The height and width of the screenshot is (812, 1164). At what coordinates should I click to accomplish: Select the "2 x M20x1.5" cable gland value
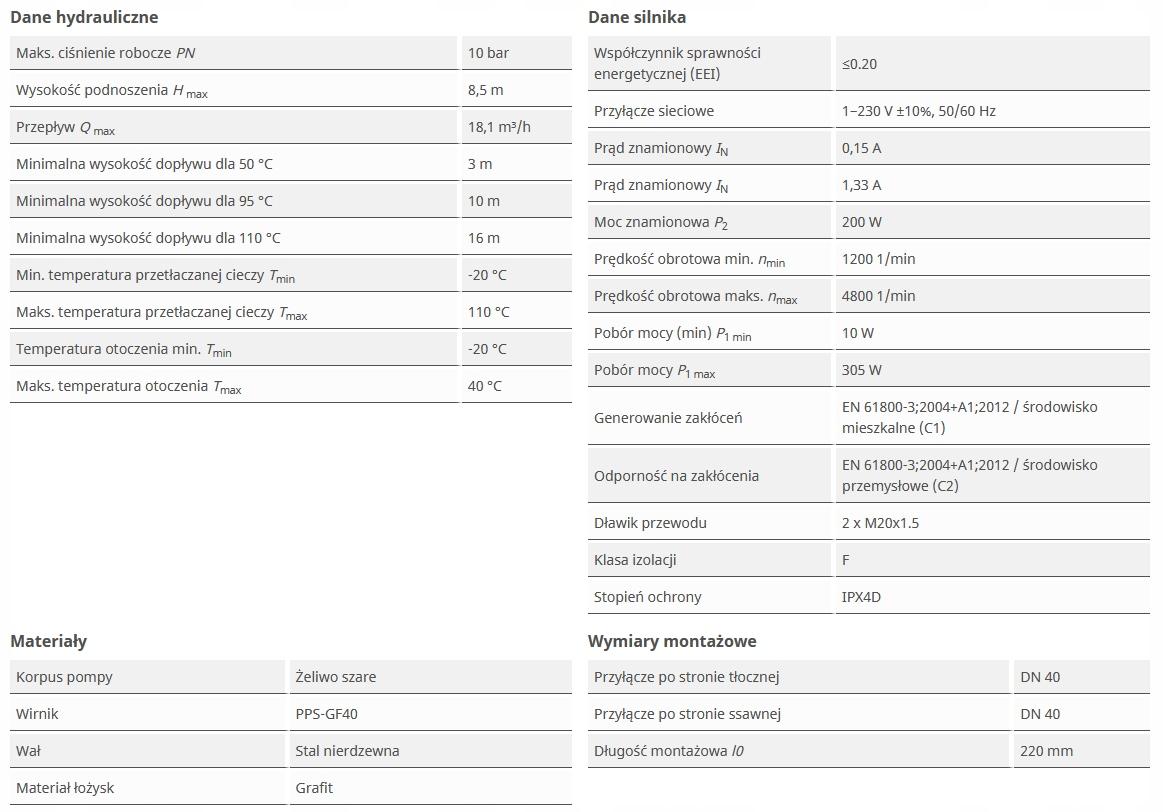pyautogui.click(x=882, y=523)
